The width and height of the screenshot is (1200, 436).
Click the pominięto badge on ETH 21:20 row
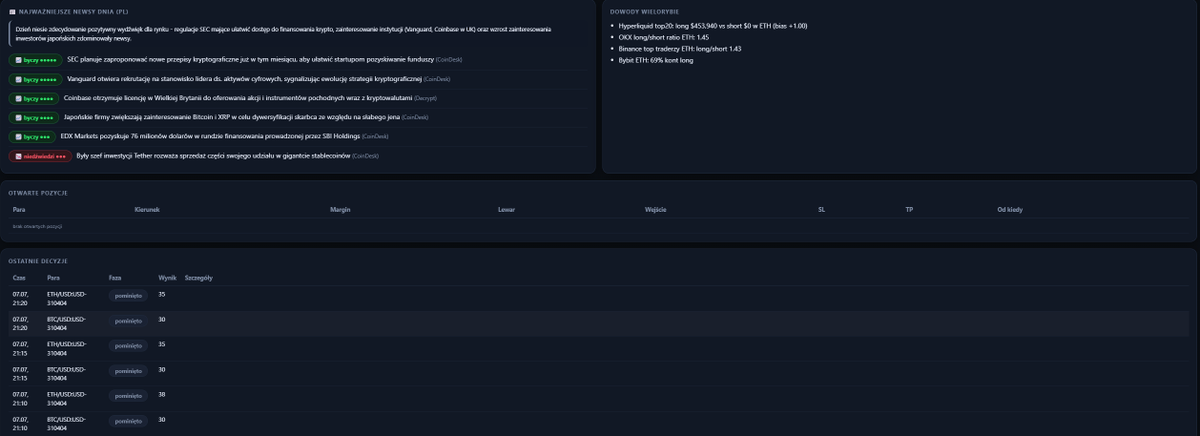[128, 295]
